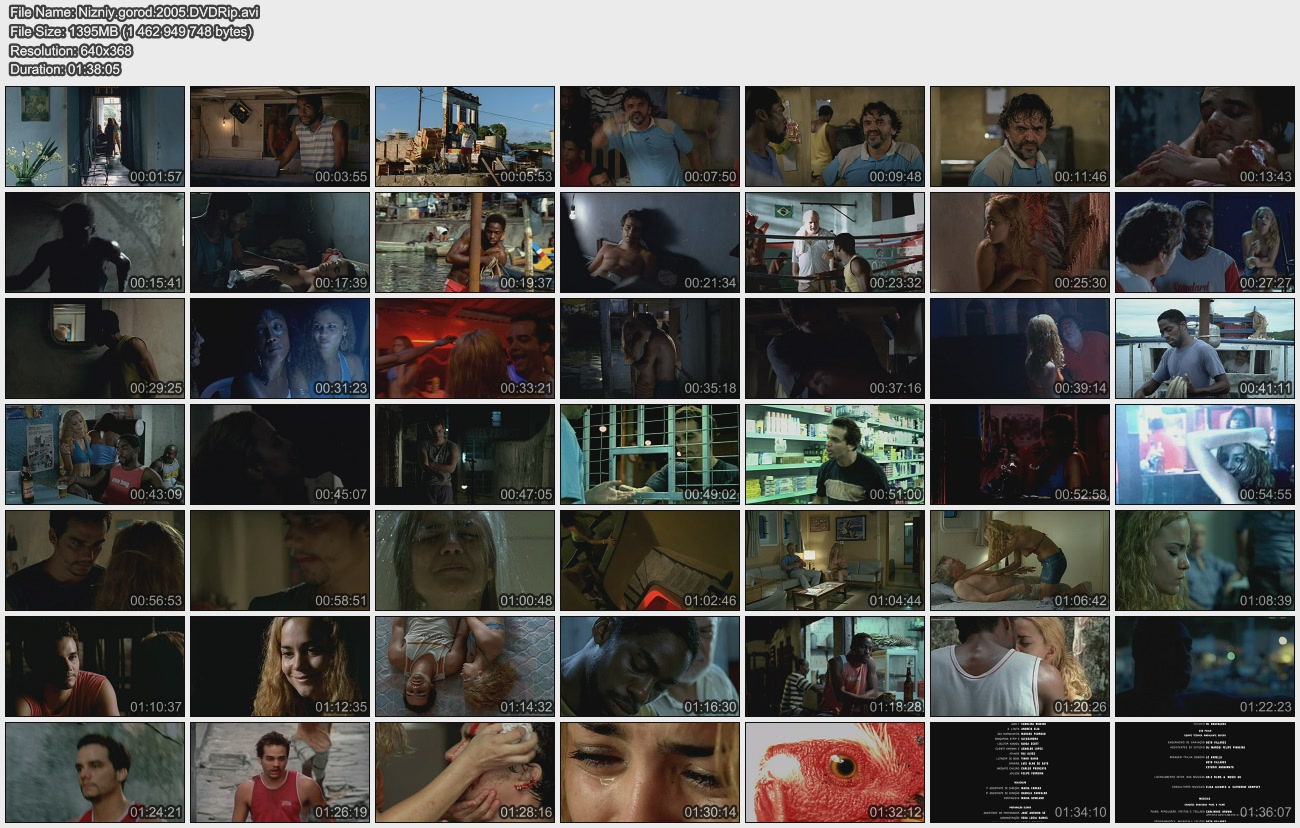Select the shower scene thumbnail at 01:00:48
This screenshot has width=1300, height=828.
[x=465, y=560]
